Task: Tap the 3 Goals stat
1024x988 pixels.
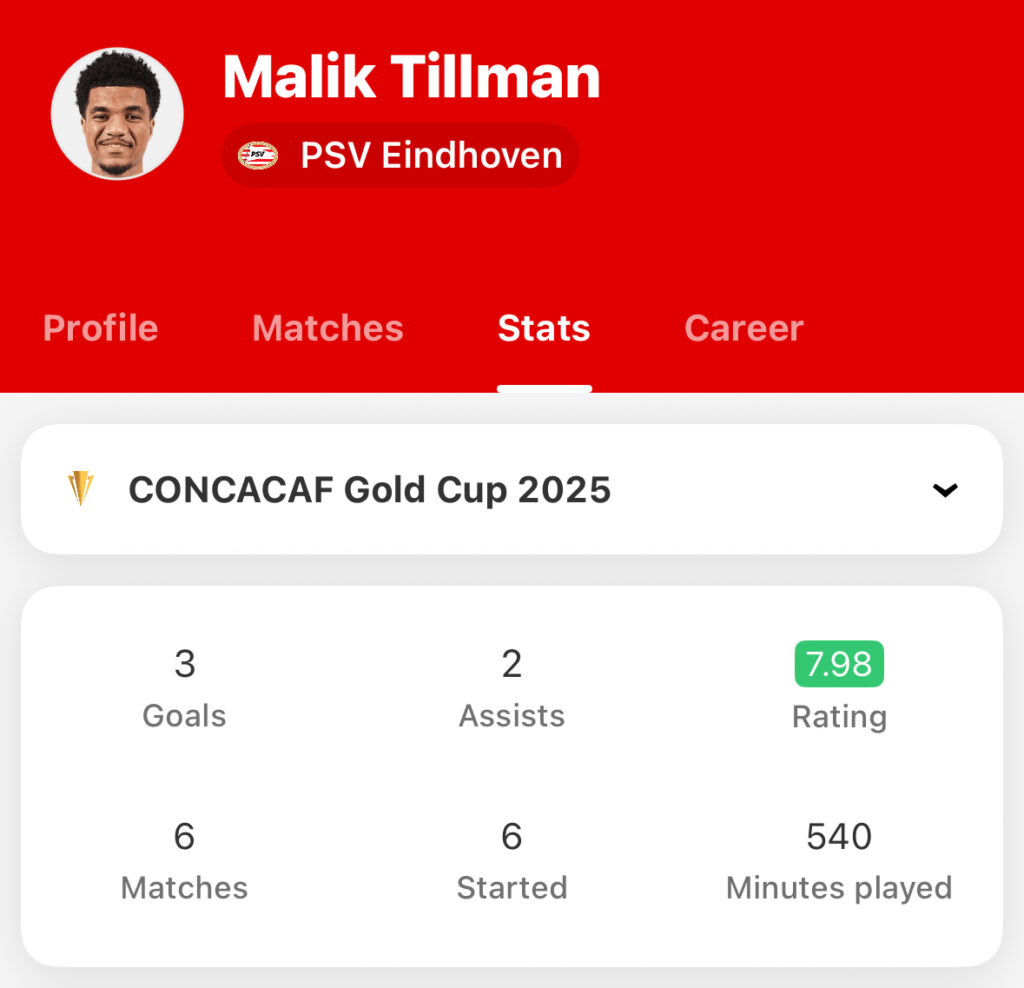Action: coord(185,688)
